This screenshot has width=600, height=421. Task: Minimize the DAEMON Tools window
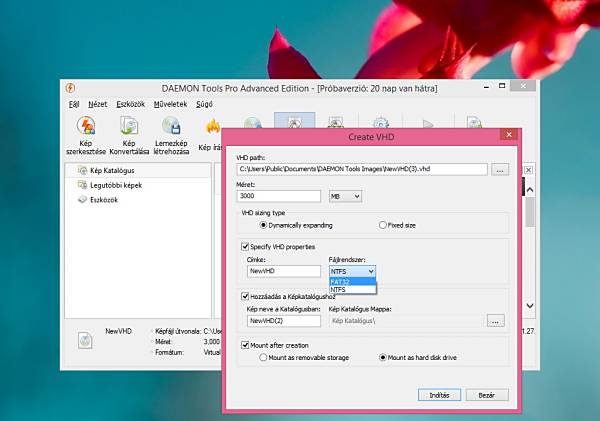tap(486, 86)
